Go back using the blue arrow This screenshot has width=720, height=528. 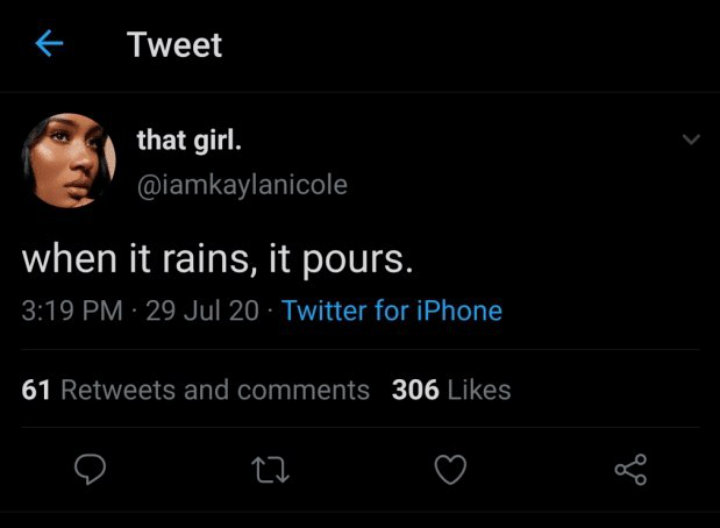tap(49, 44)
